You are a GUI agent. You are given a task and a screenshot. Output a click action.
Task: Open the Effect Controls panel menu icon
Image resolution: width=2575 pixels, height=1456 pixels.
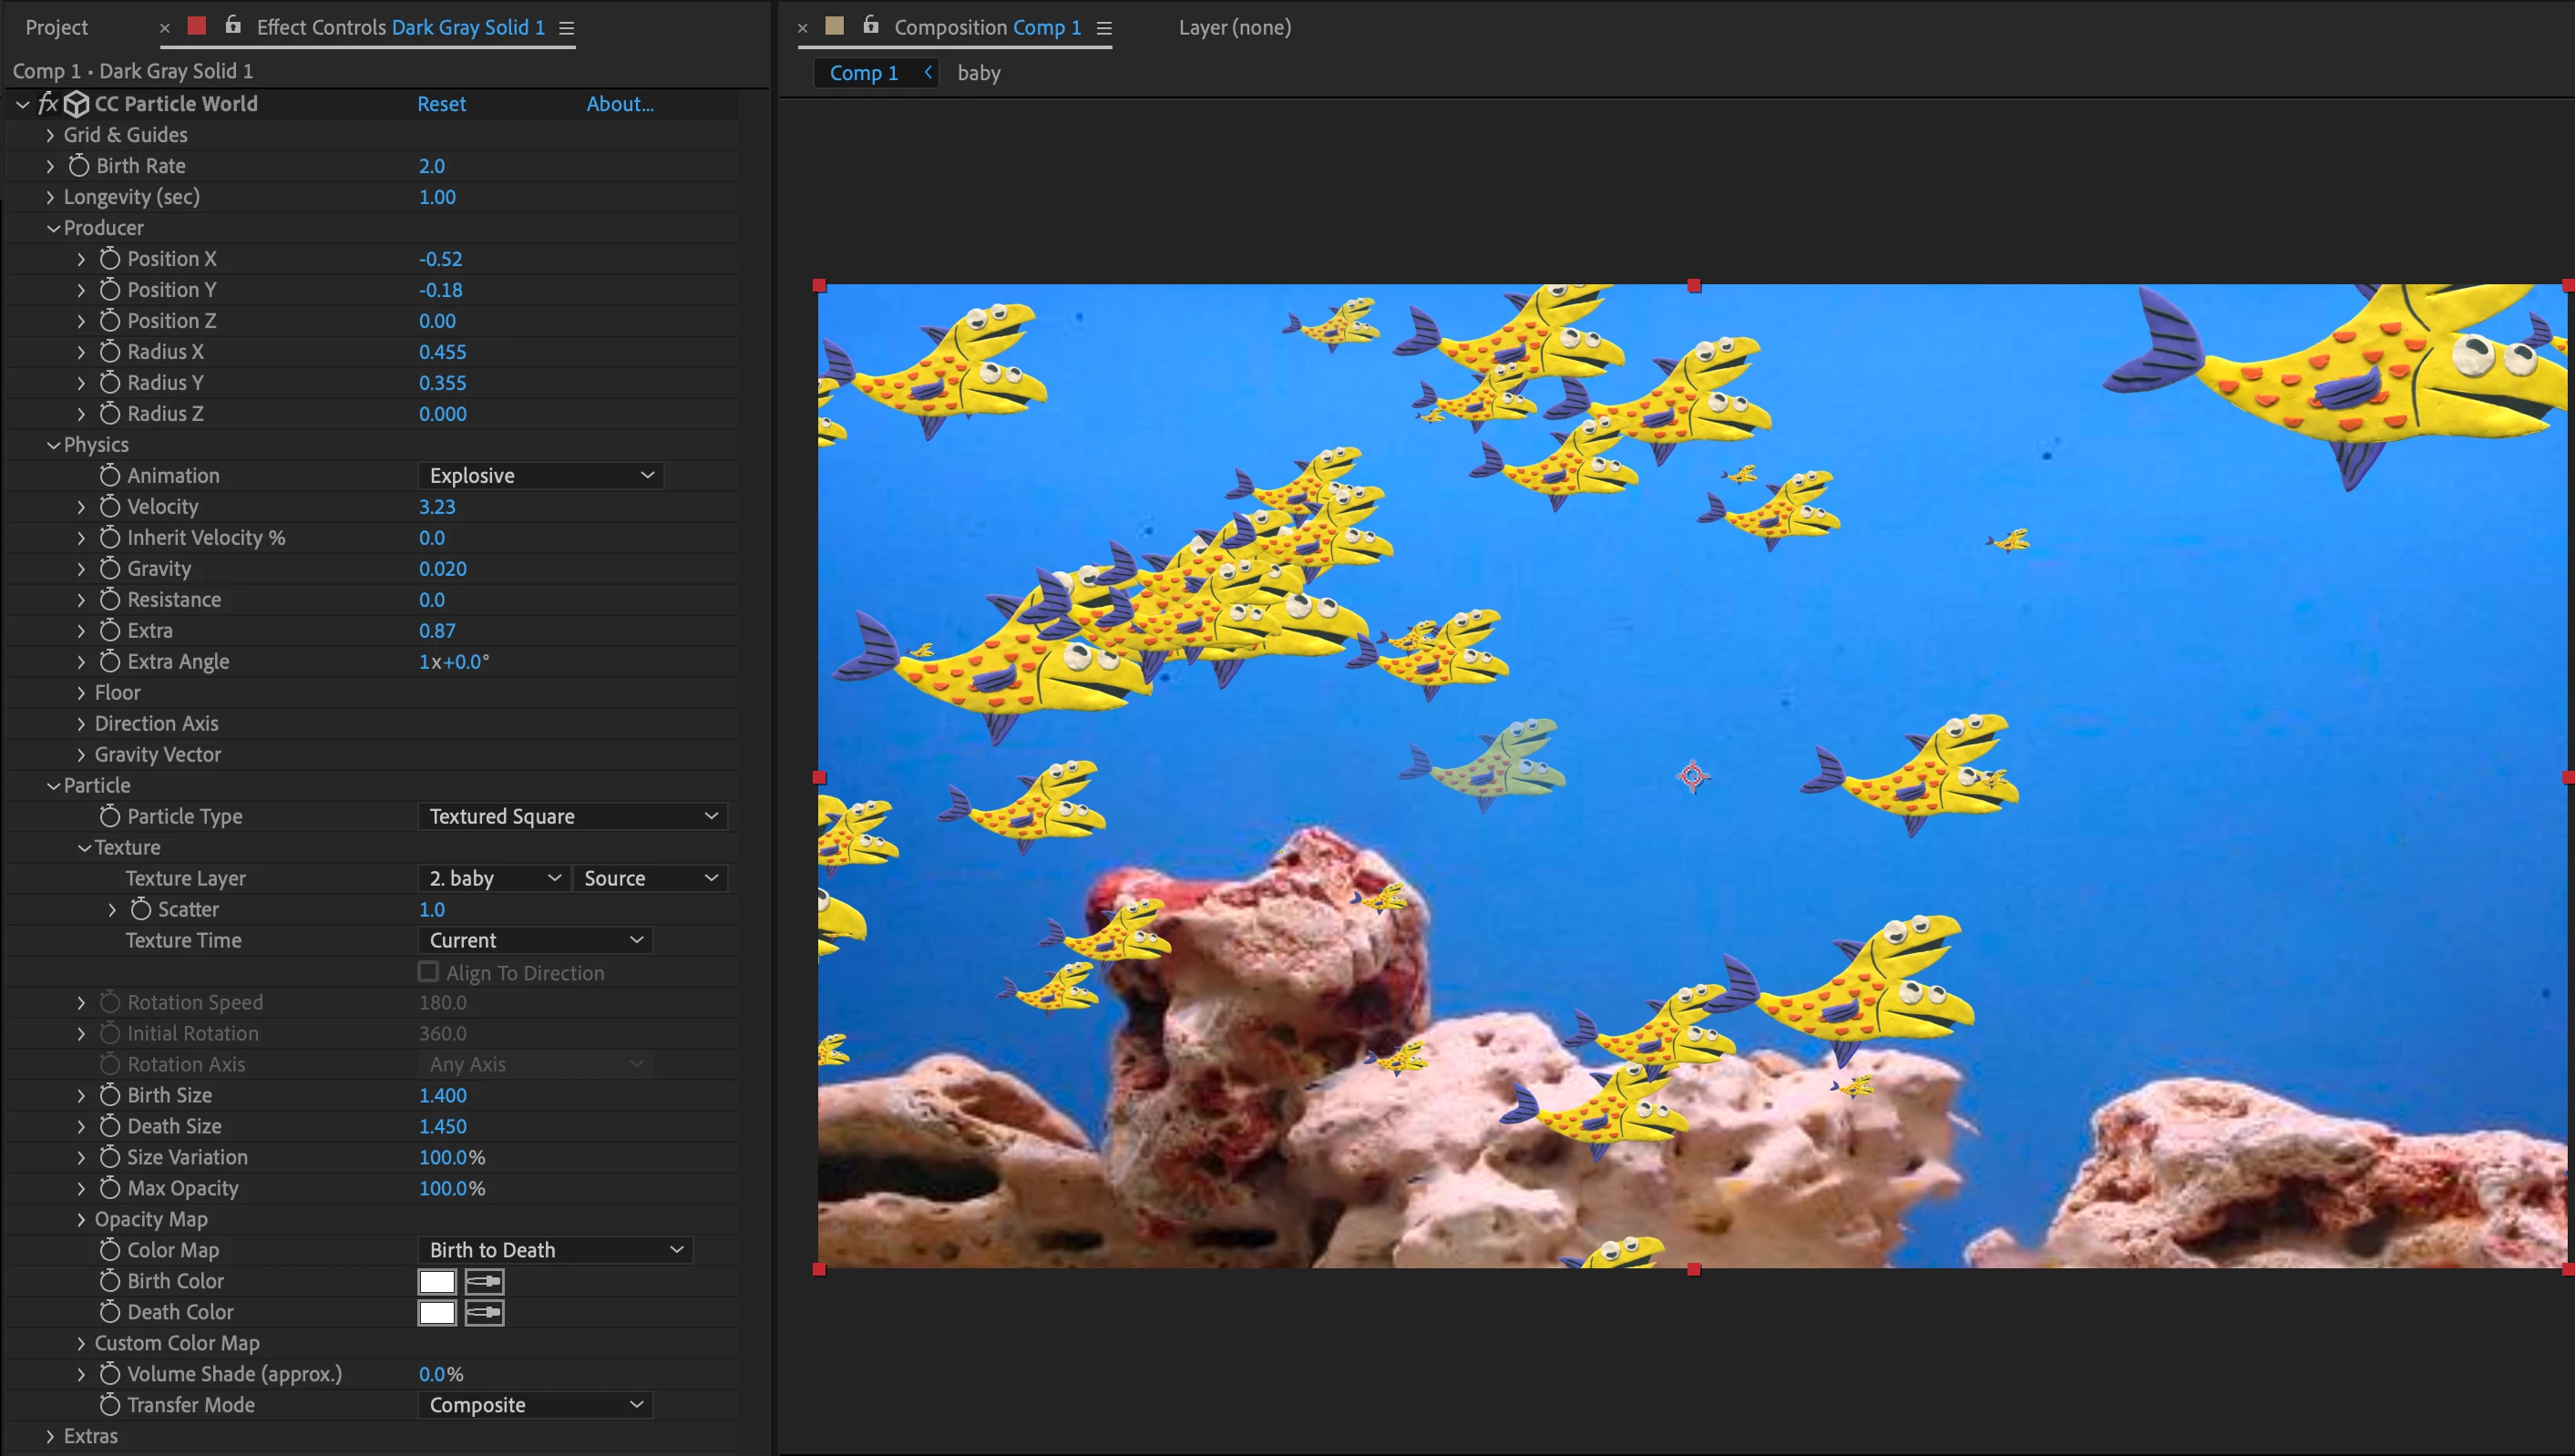567,28
